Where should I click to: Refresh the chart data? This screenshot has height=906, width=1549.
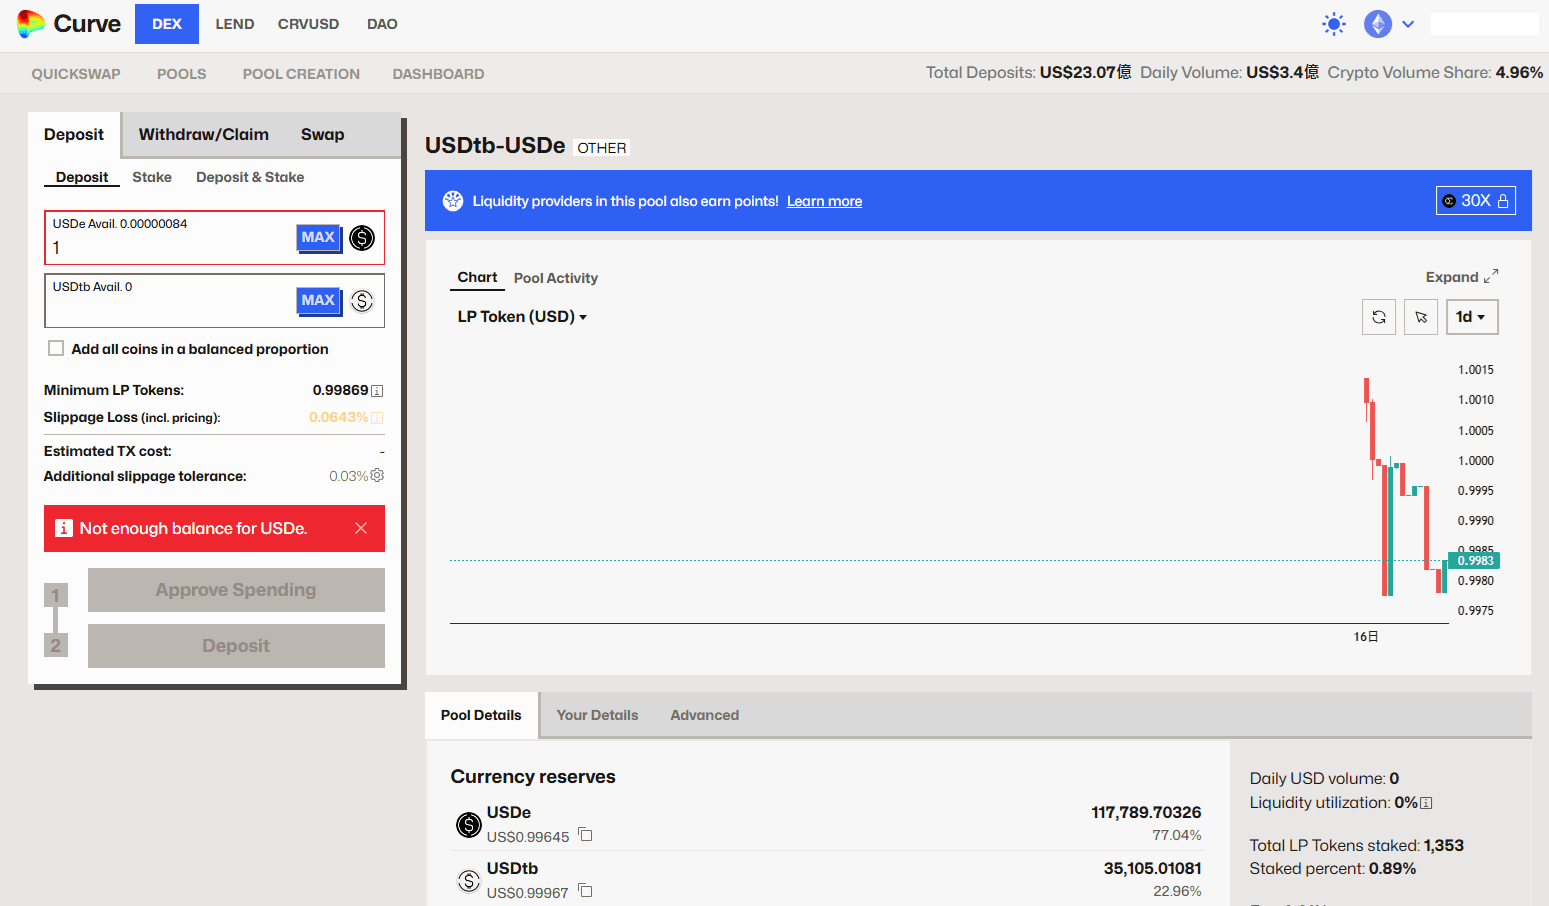pyautogui.click(x=1379, y=317)
